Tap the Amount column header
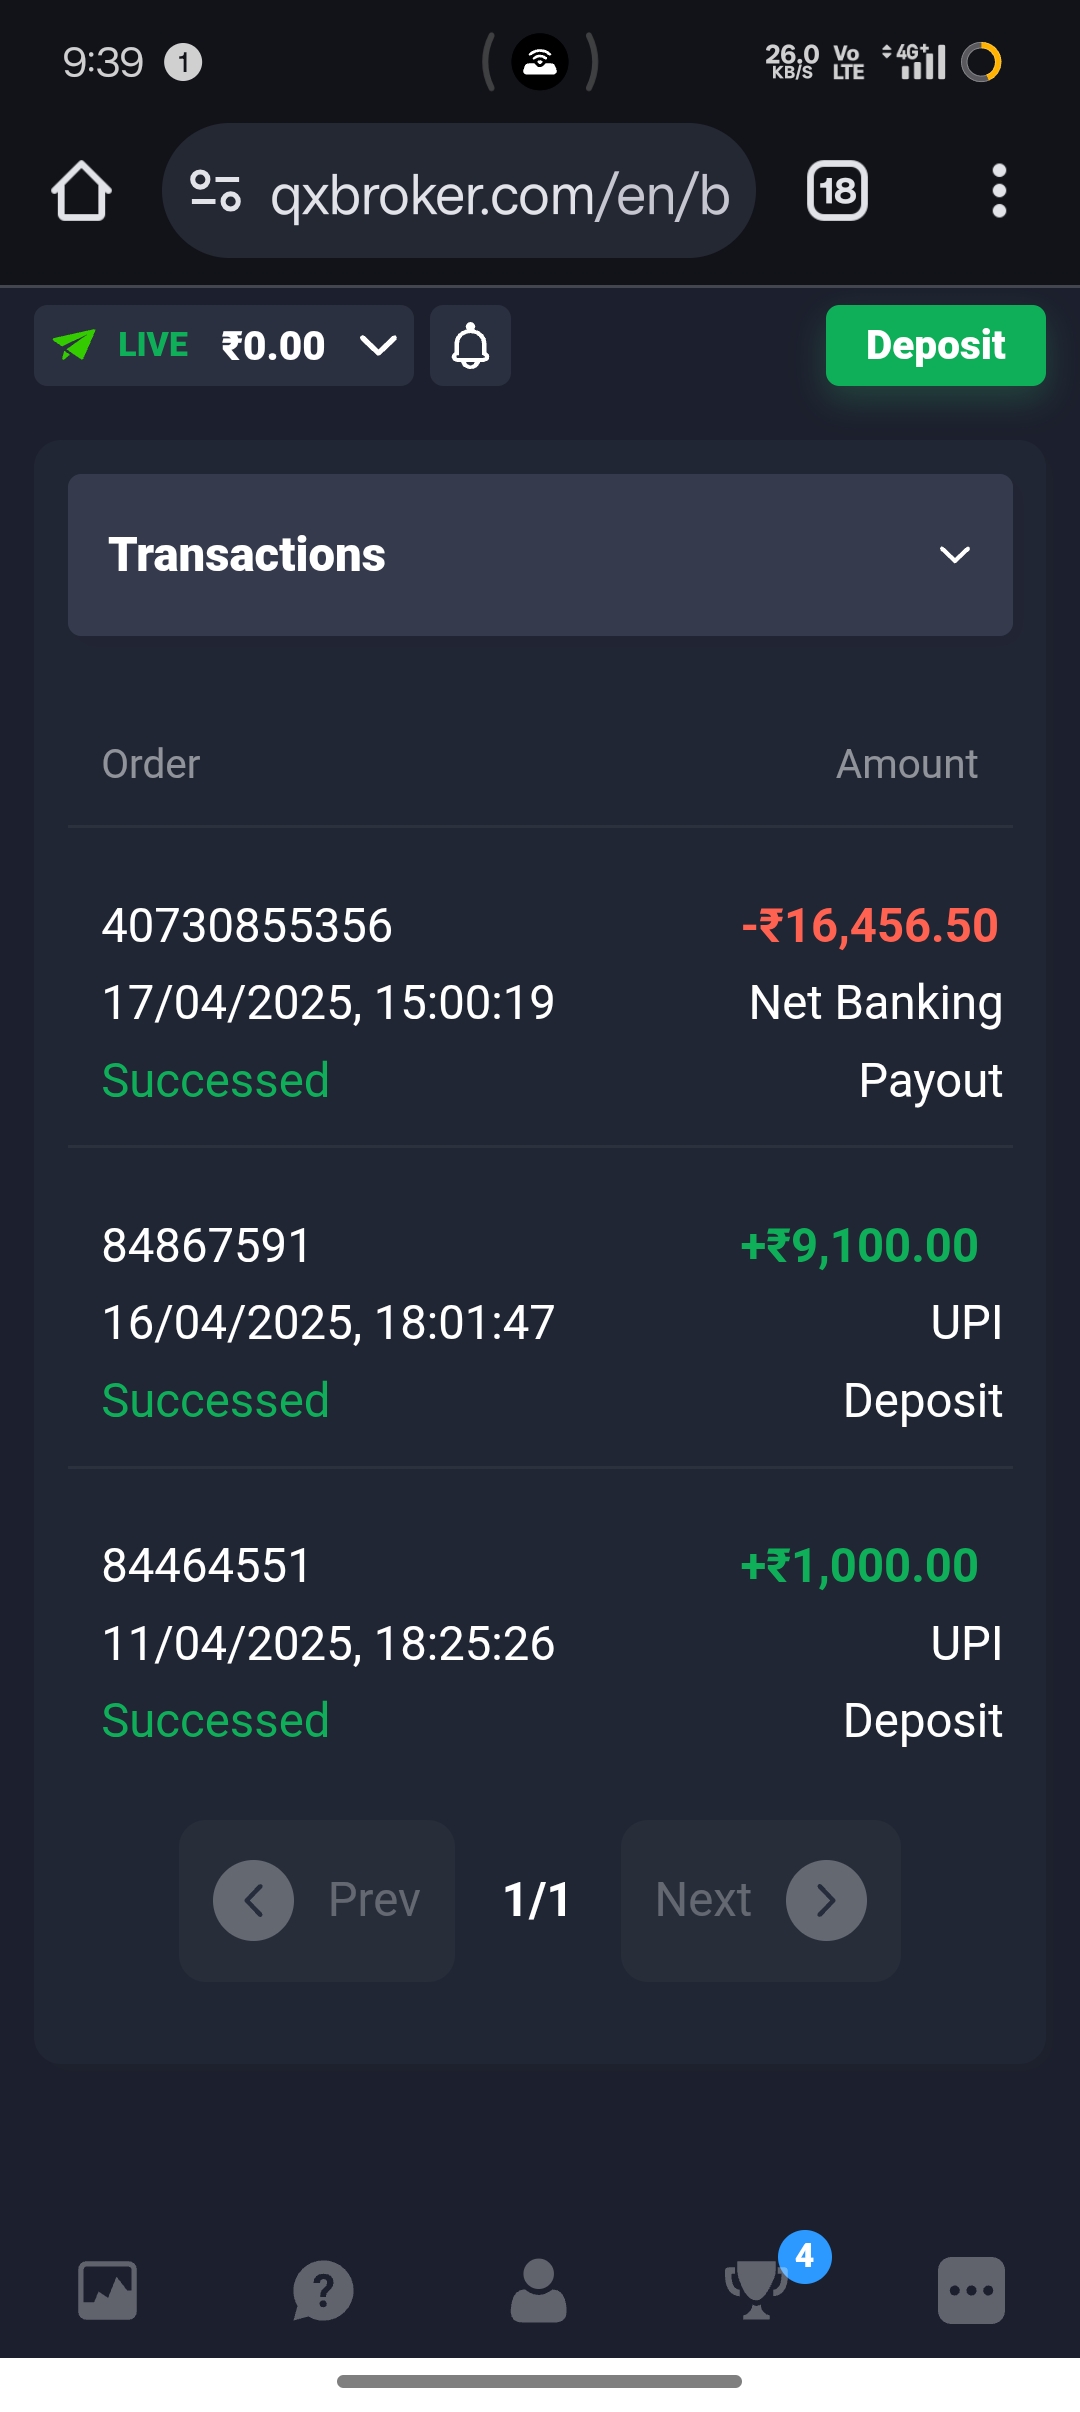1080x2412 pixels. click(x=906, y=764)
